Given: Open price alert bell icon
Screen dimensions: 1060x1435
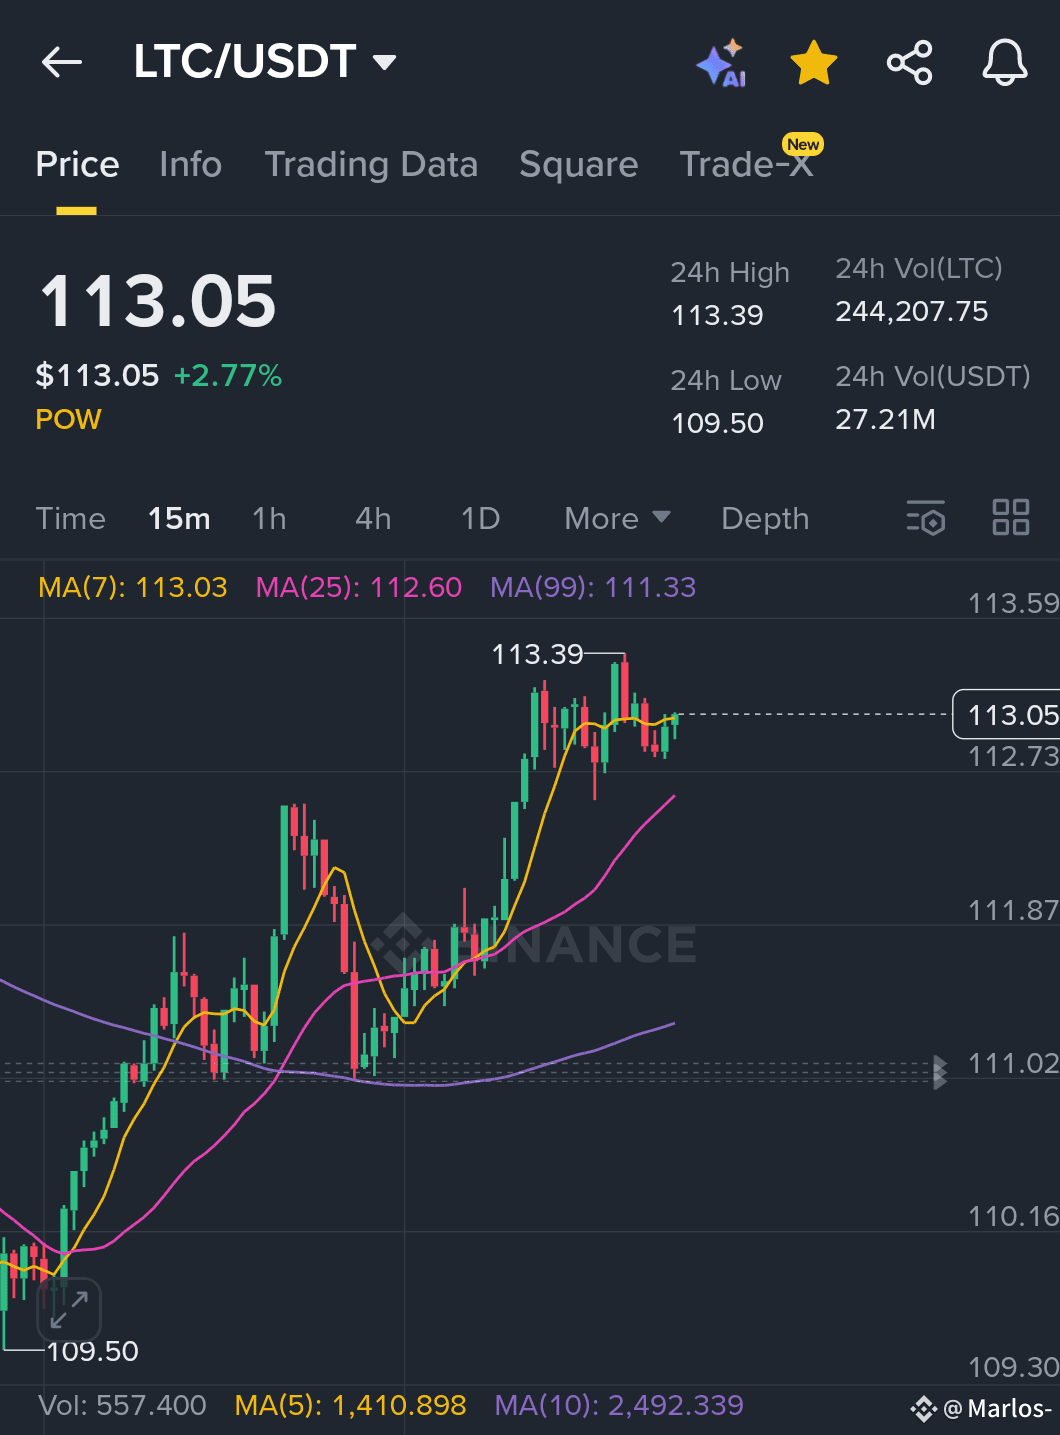Looking at the screenshot, I should point(1005,63).
